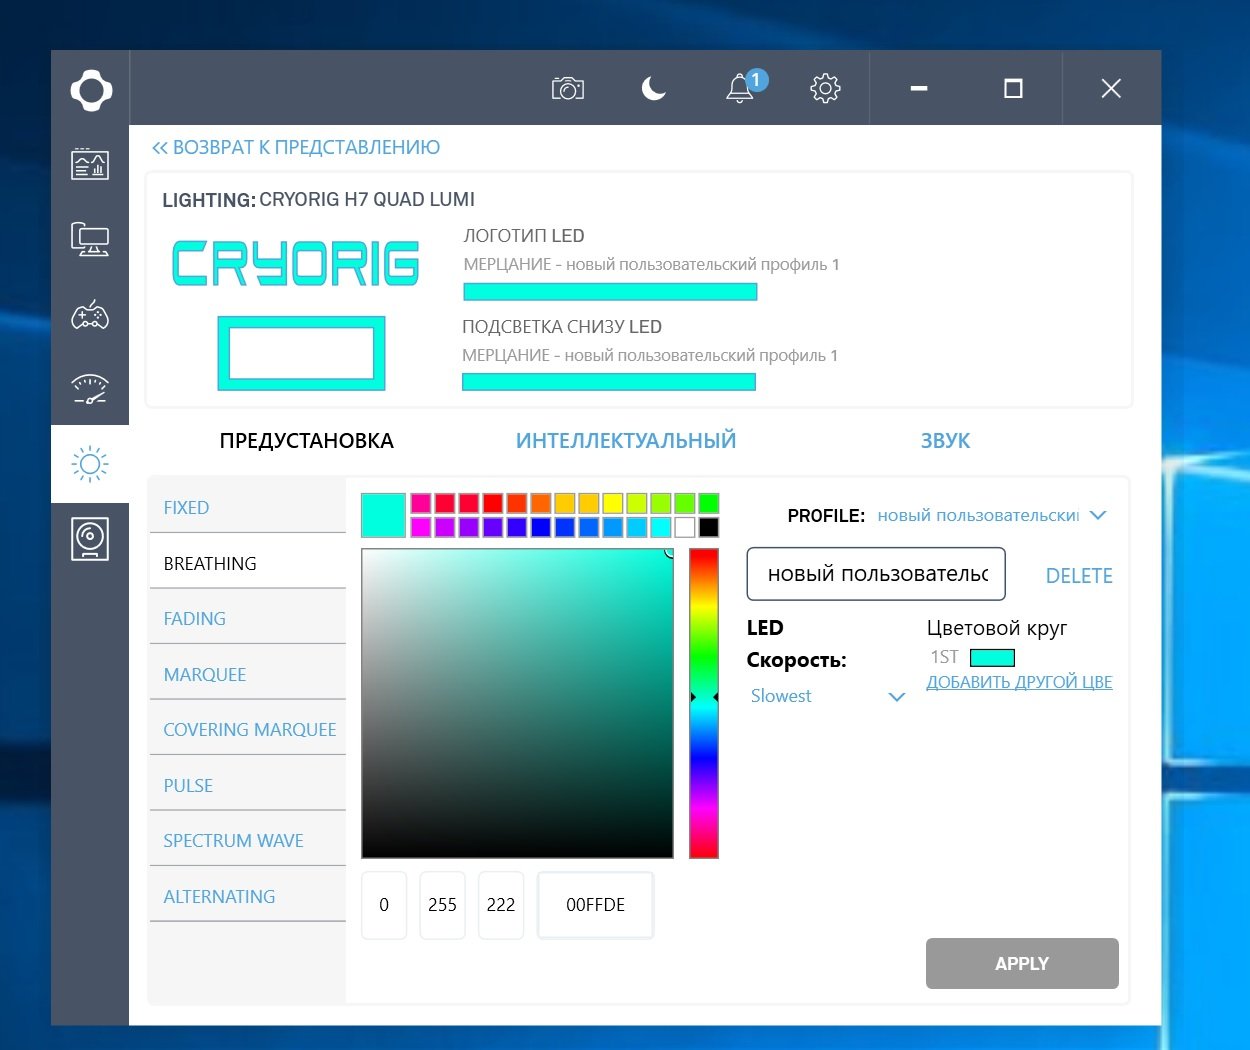Pick the black preset swatch
The image size is (1250, 1050).
pyautogui.click(x=709, y=527)
